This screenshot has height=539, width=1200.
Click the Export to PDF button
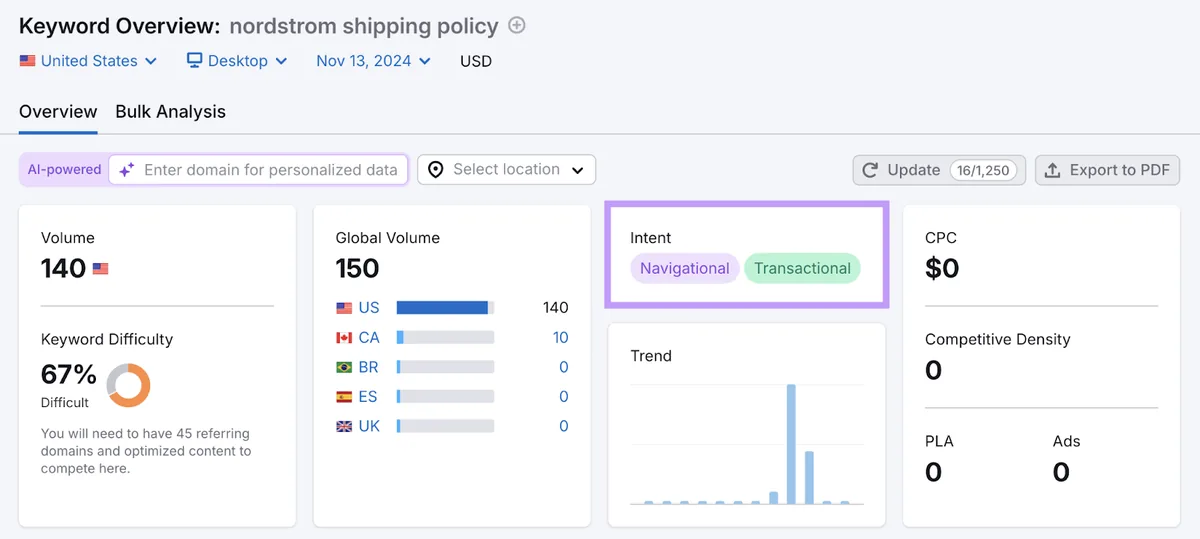(x=1108, y=170)
